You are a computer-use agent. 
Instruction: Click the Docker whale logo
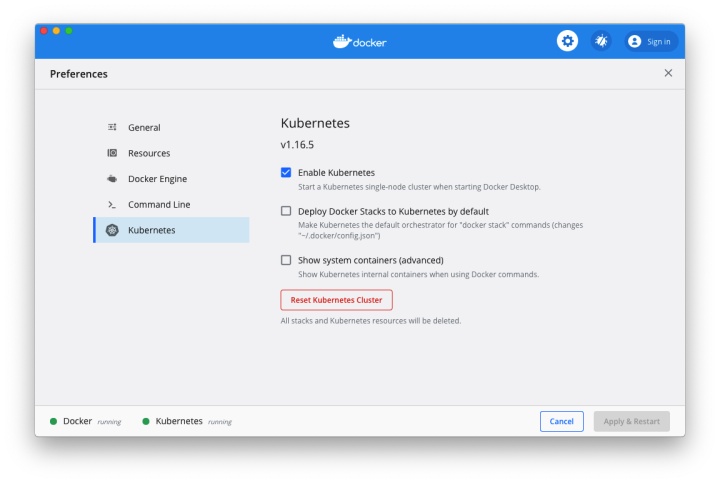click(x=342, y=41)
